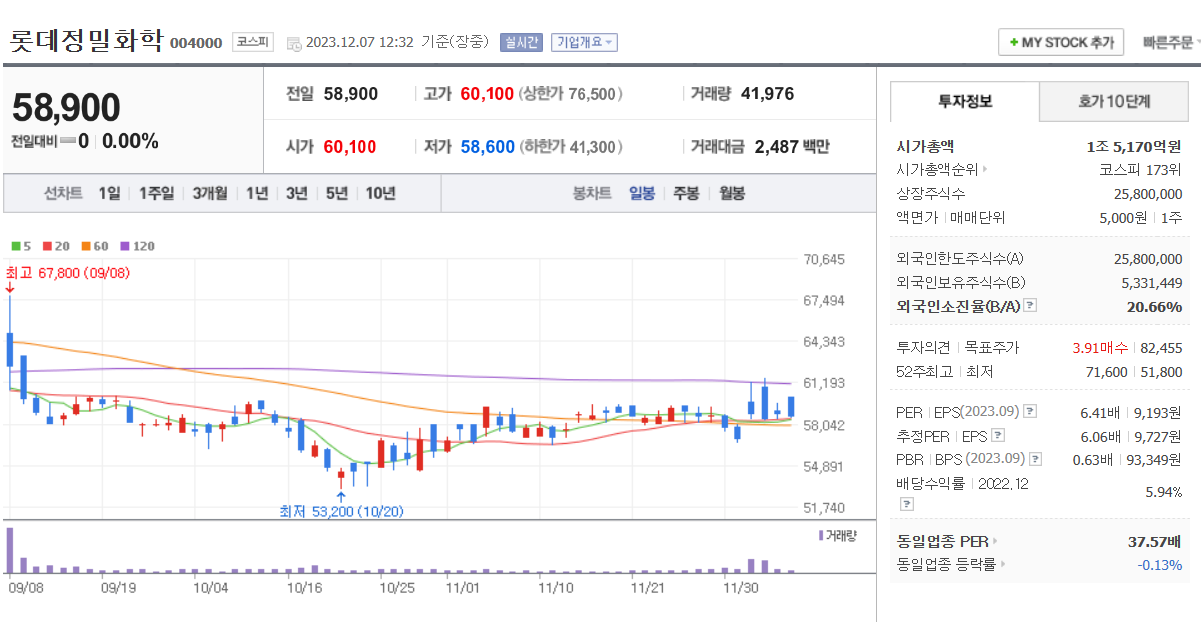Select the 1일 line chart period
This screenshot has height=622, width=1201.
(x=109, y=194)
